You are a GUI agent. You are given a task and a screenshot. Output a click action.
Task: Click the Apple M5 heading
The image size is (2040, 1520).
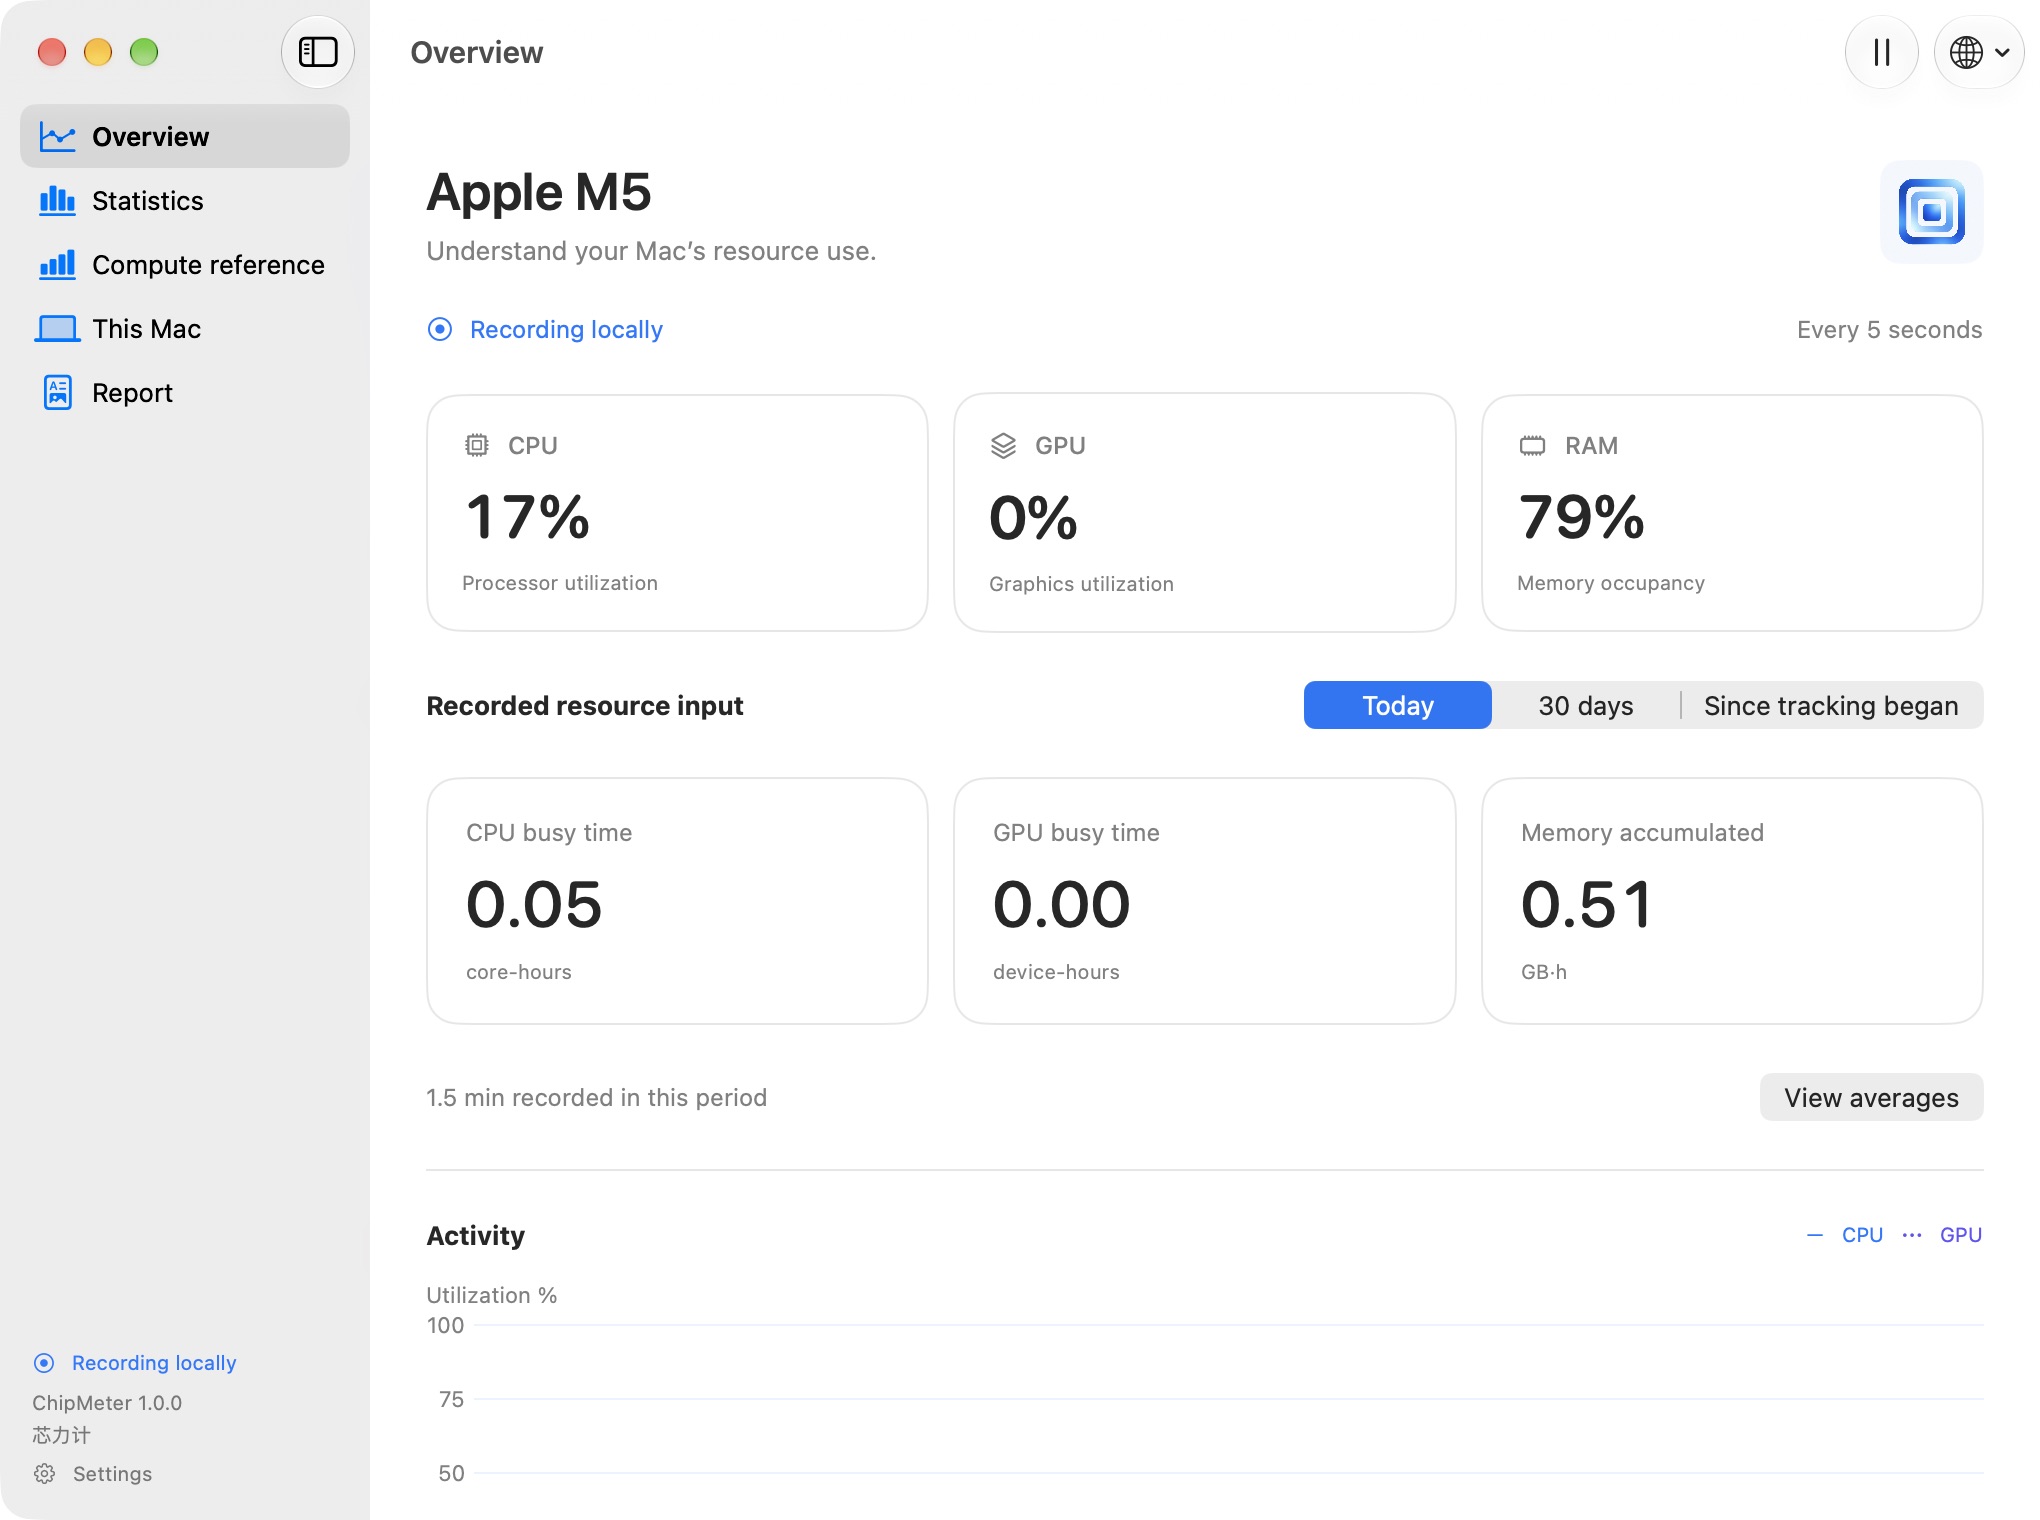[539, 192]
